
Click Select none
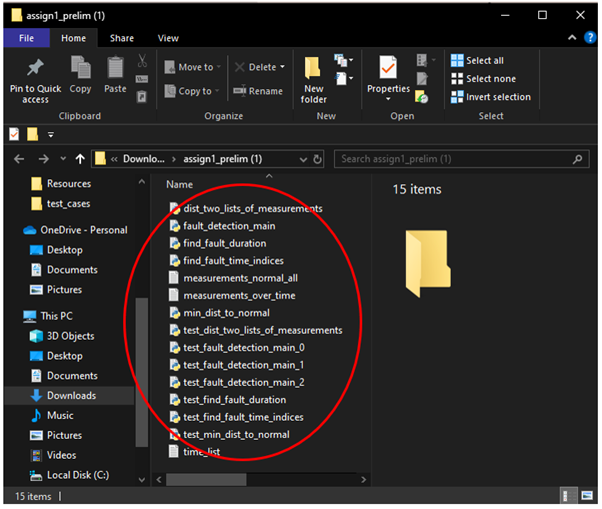(483, 79)
